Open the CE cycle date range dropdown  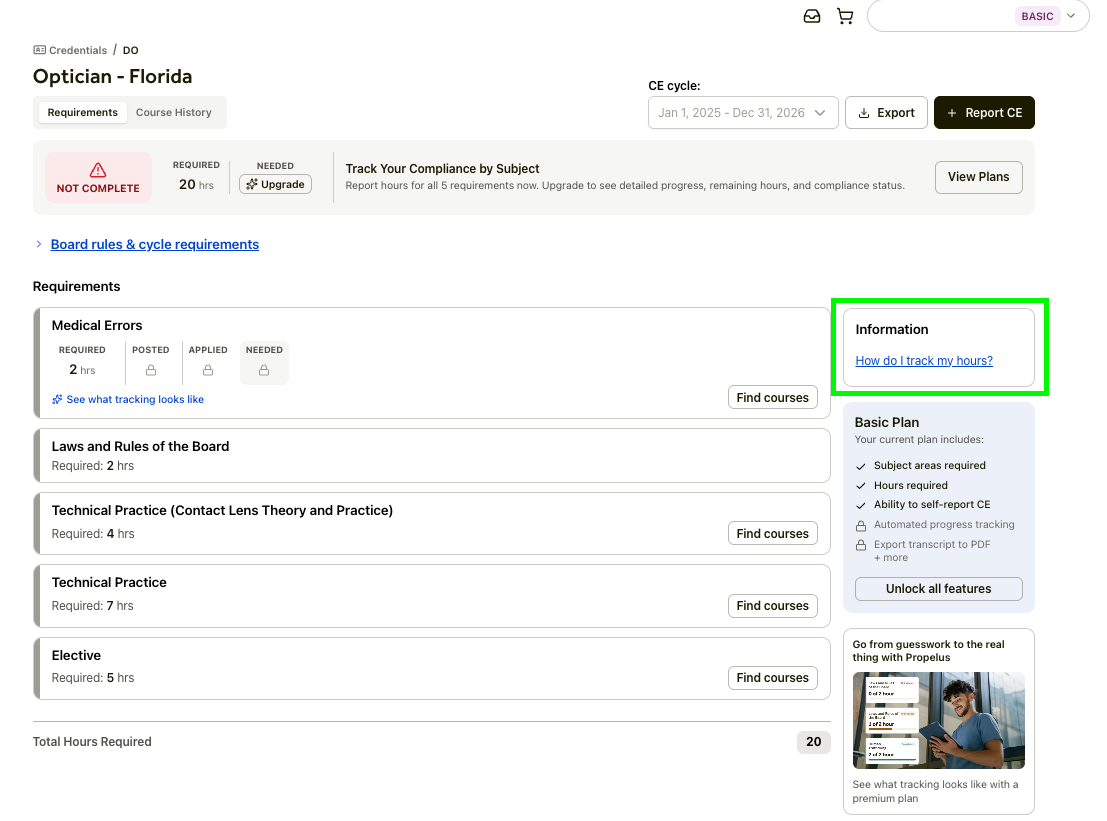coord(743,113)
